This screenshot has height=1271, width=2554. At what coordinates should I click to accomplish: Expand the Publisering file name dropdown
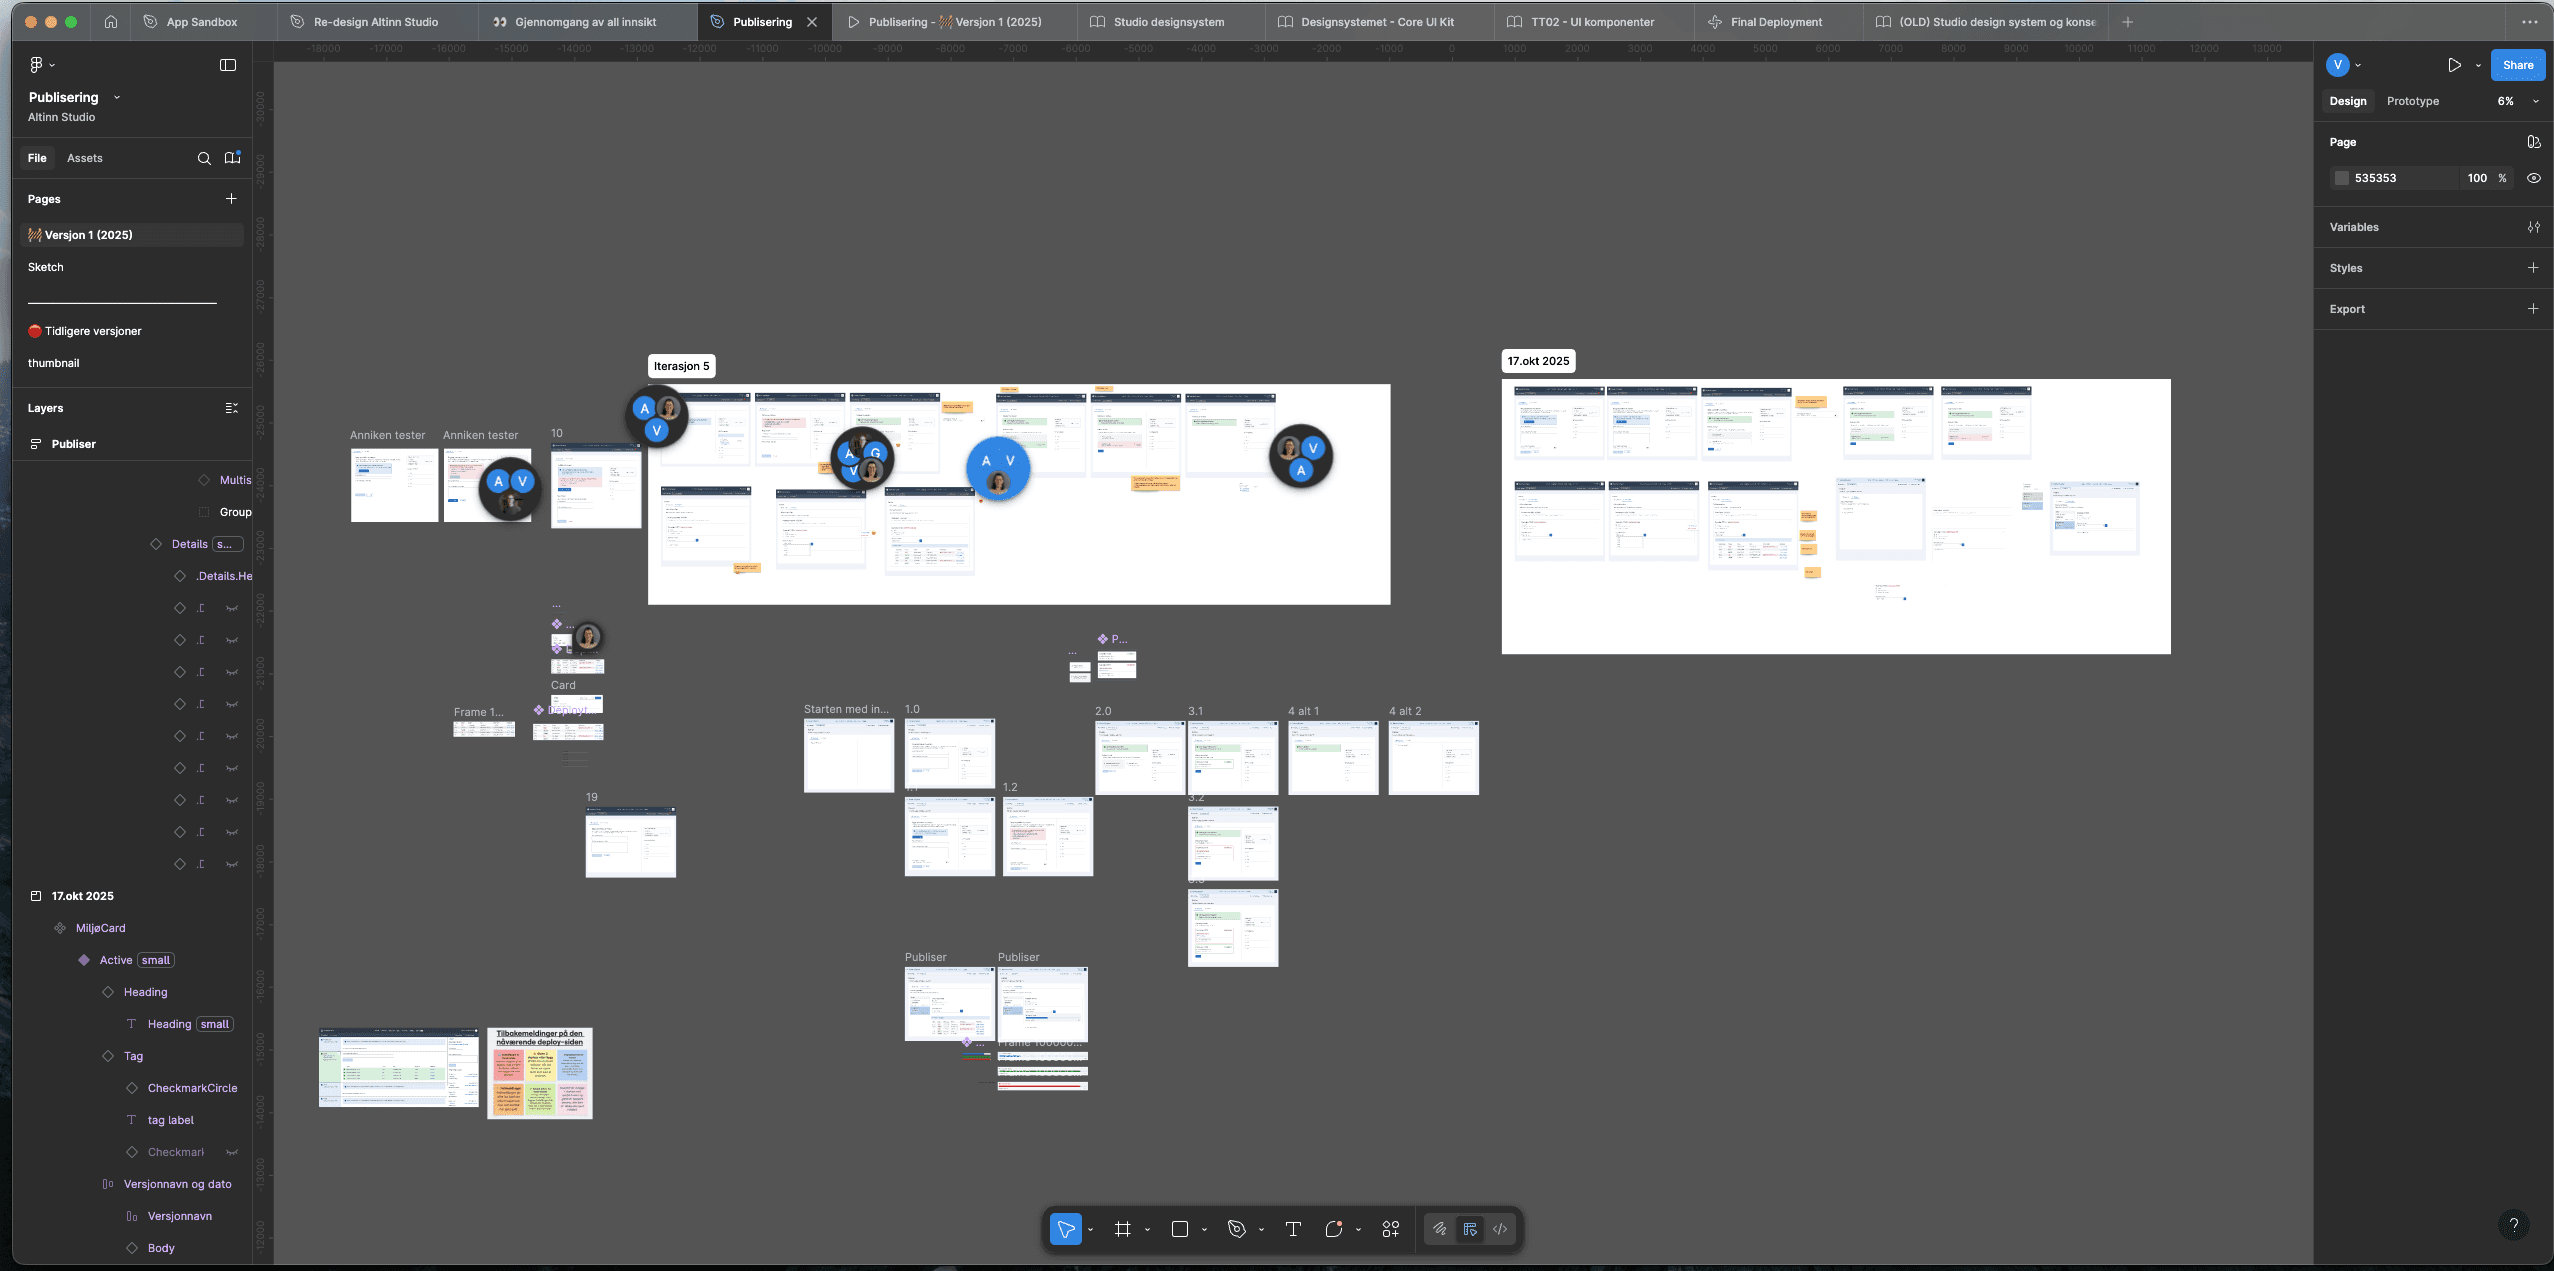point(117,97)
